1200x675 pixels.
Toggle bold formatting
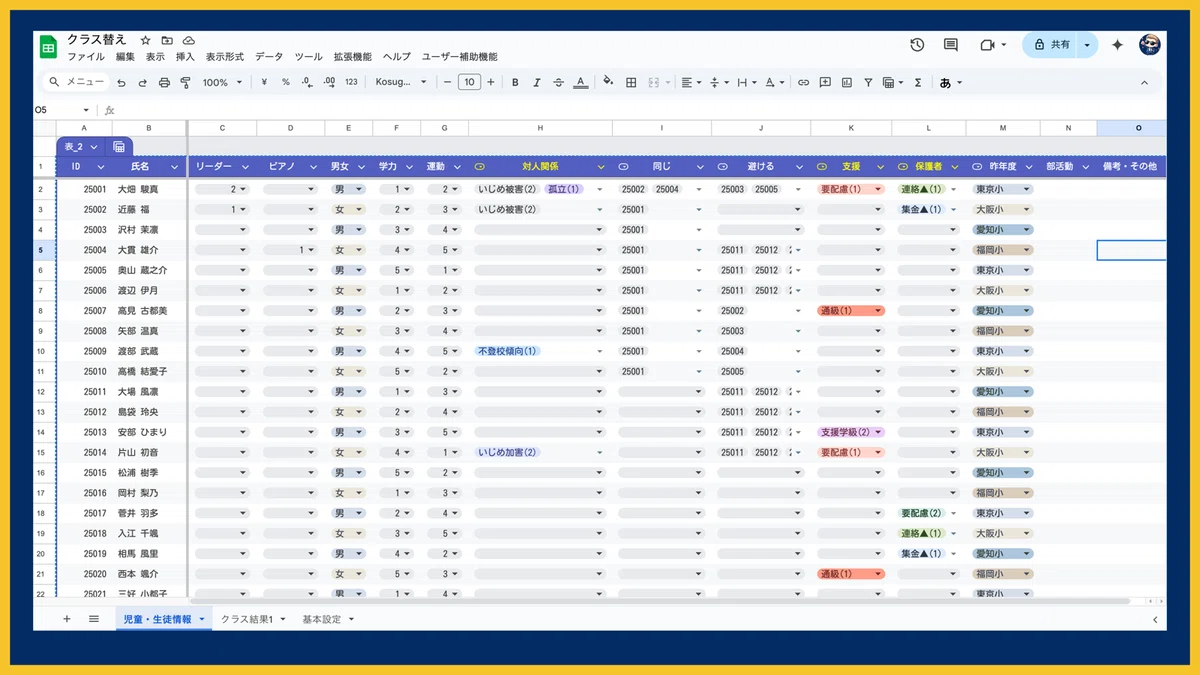[515, 82]
